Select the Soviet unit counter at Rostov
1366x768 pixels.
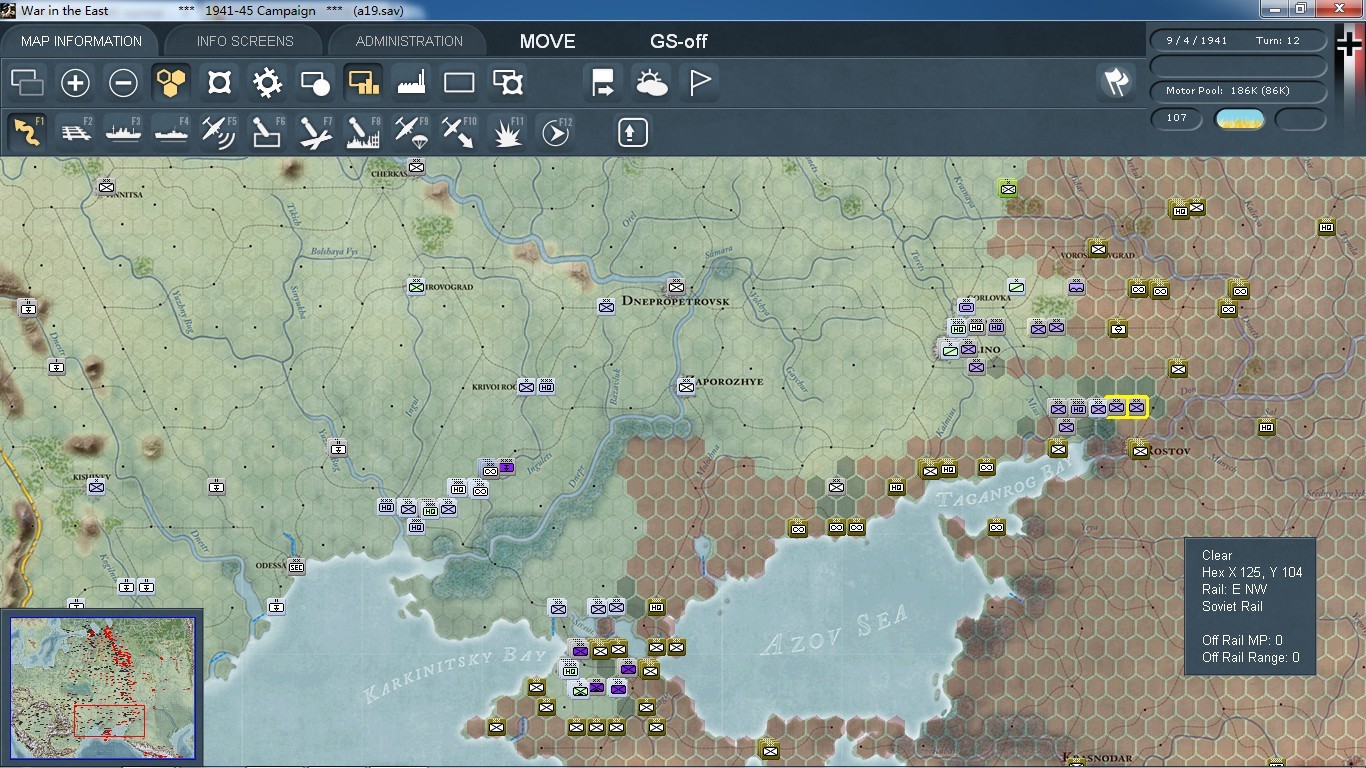click(x=1139, y=450)
